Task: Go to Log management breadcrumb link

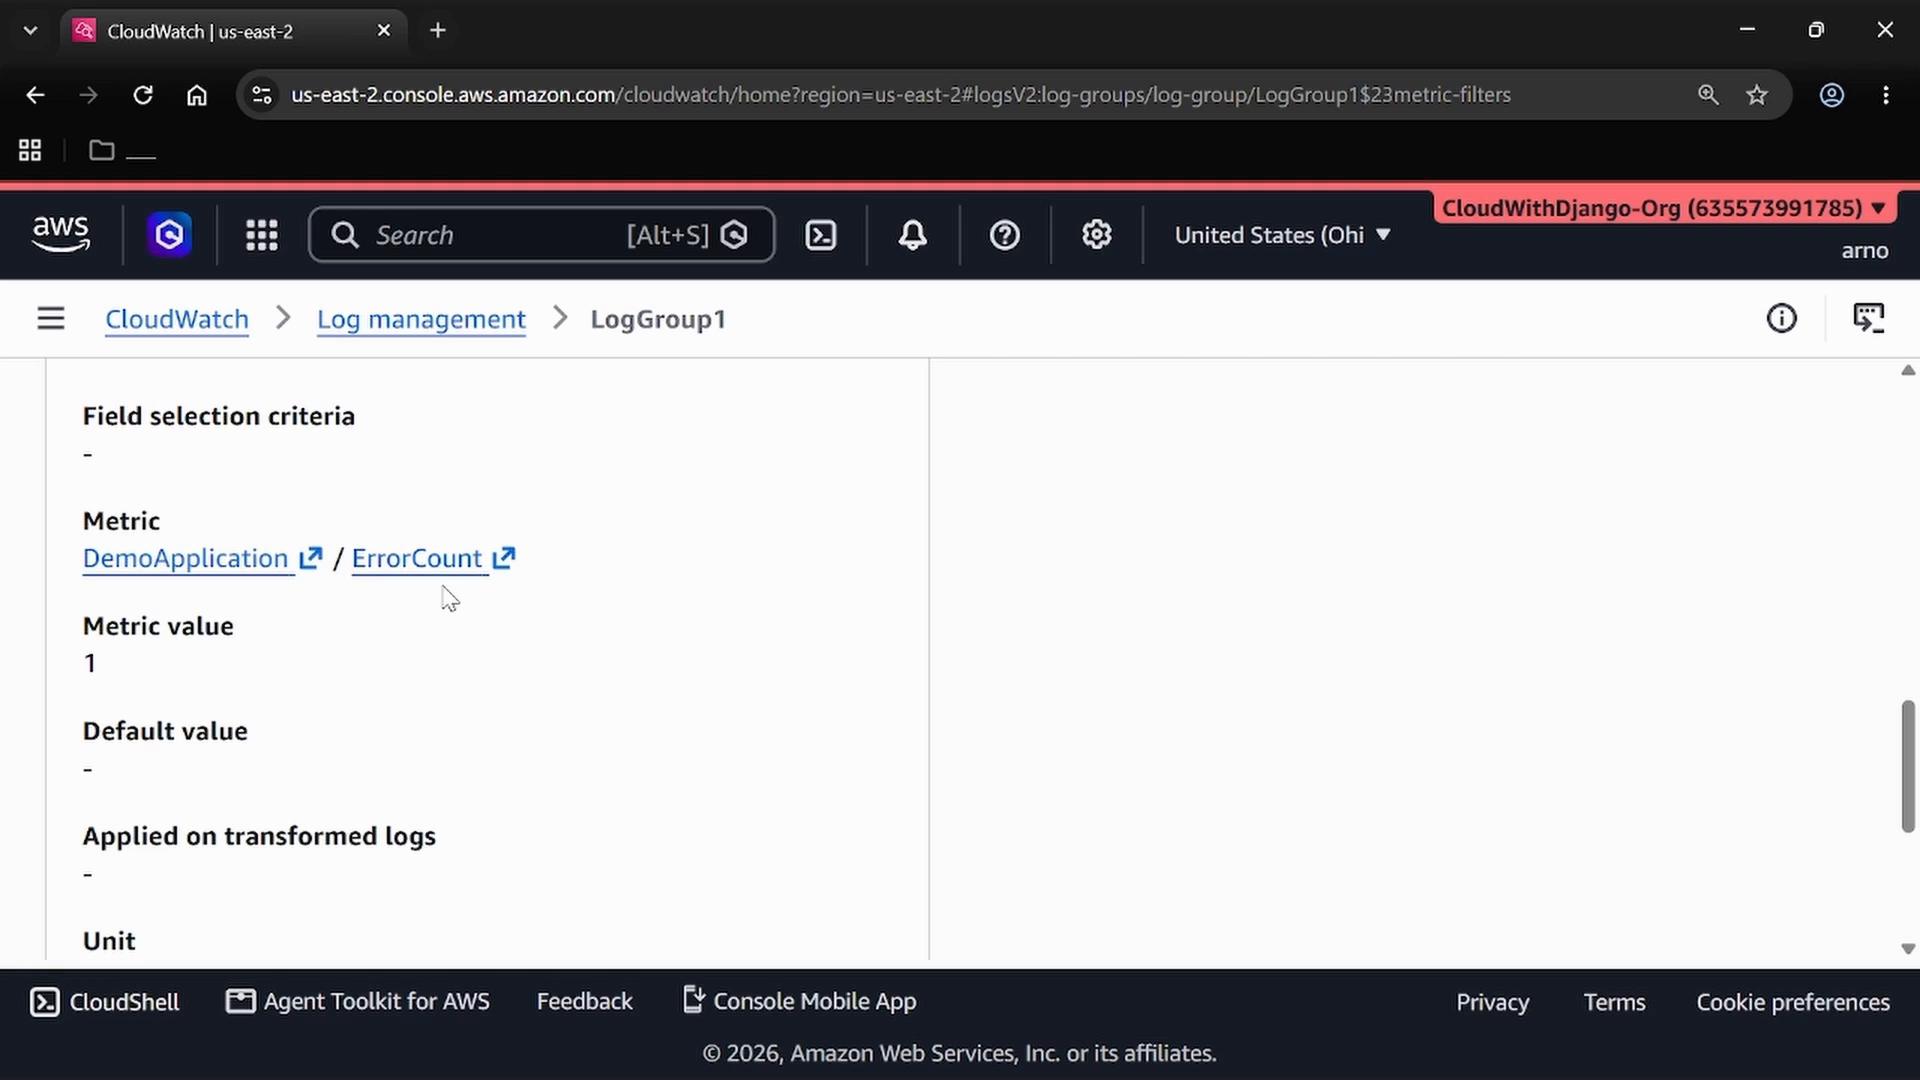Action: click(x=421, y=319)
